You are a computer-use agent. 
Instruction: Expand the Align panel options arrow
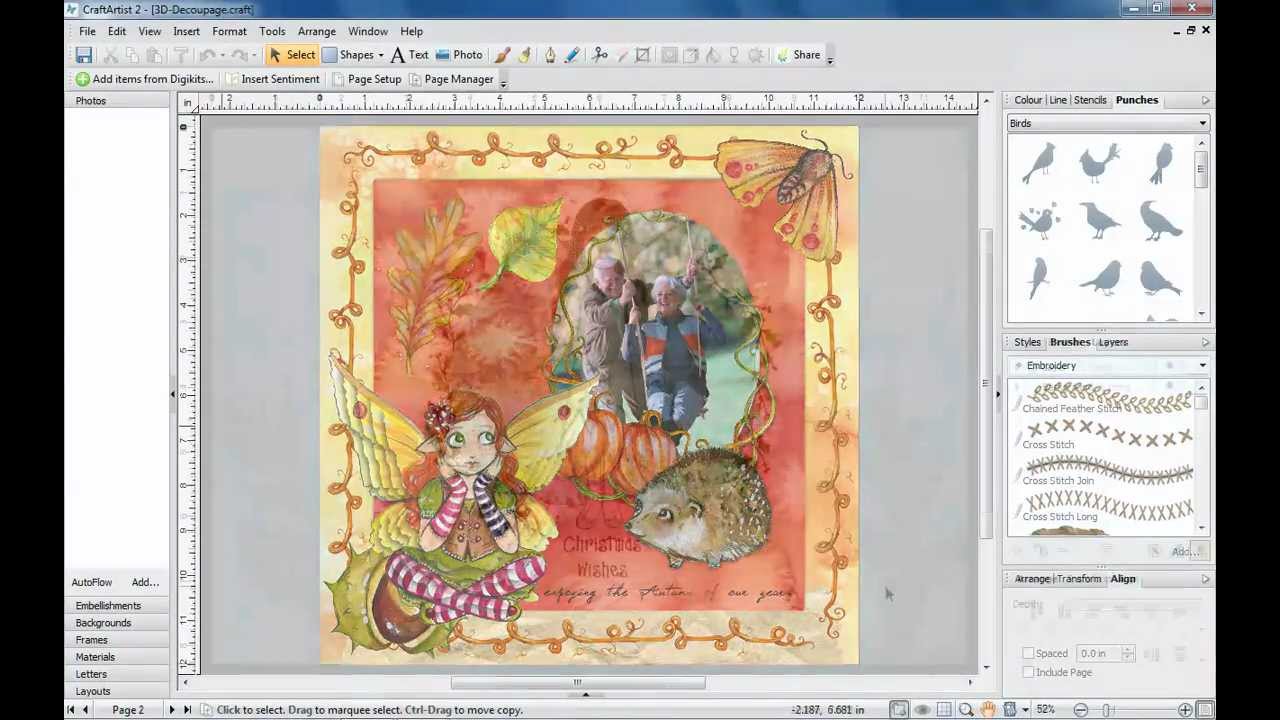[x=1205, y=579]
